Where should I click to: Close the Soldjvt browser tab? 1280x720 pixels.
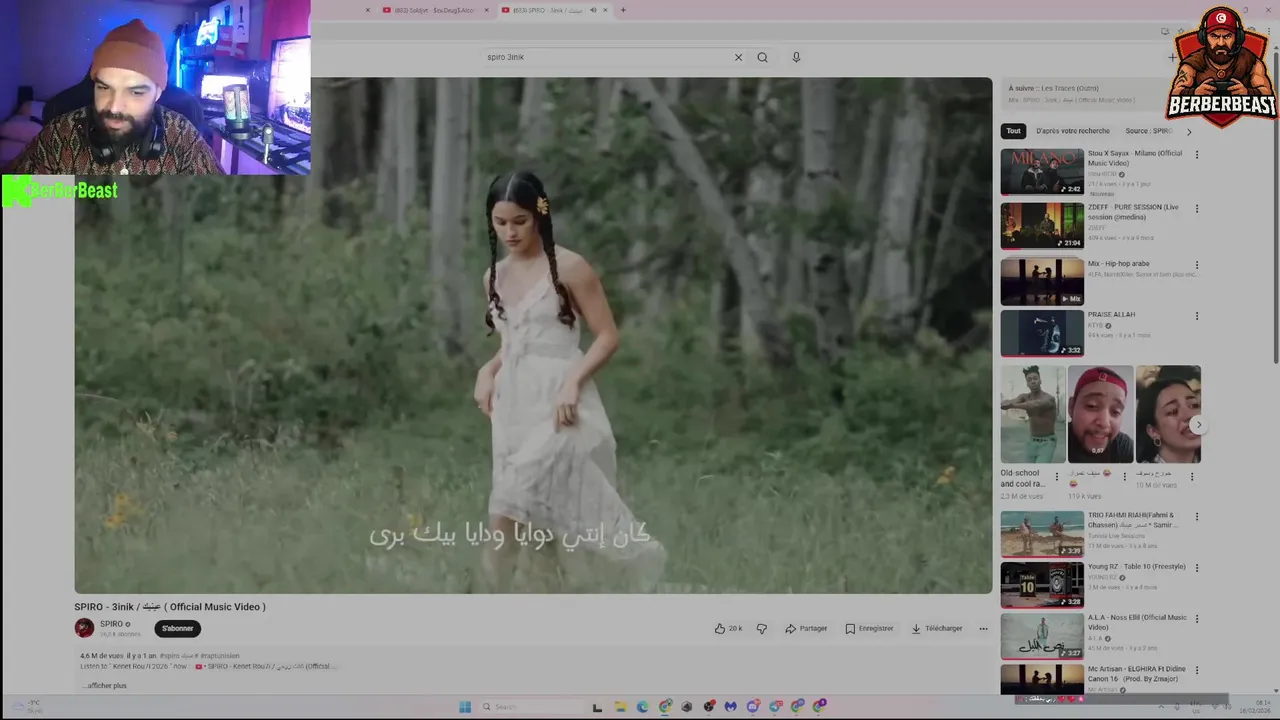(x=487, y=10)
